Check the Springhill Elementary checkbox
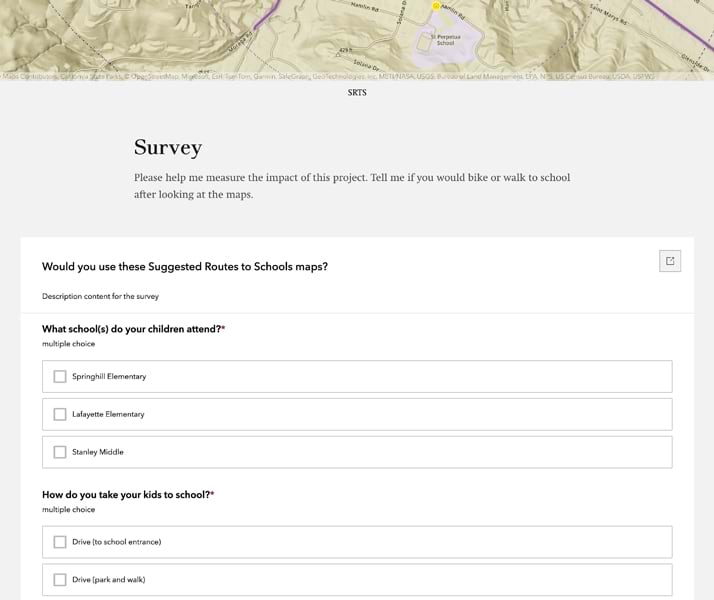 tap(60, 377)
